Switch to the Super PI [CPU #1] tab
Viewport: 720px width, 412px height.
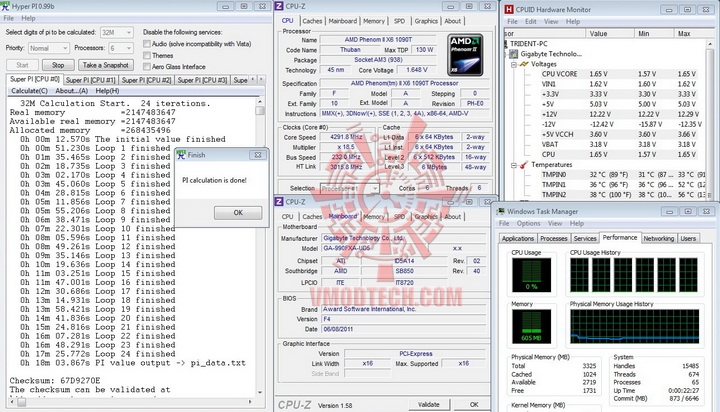coord(91,80)
